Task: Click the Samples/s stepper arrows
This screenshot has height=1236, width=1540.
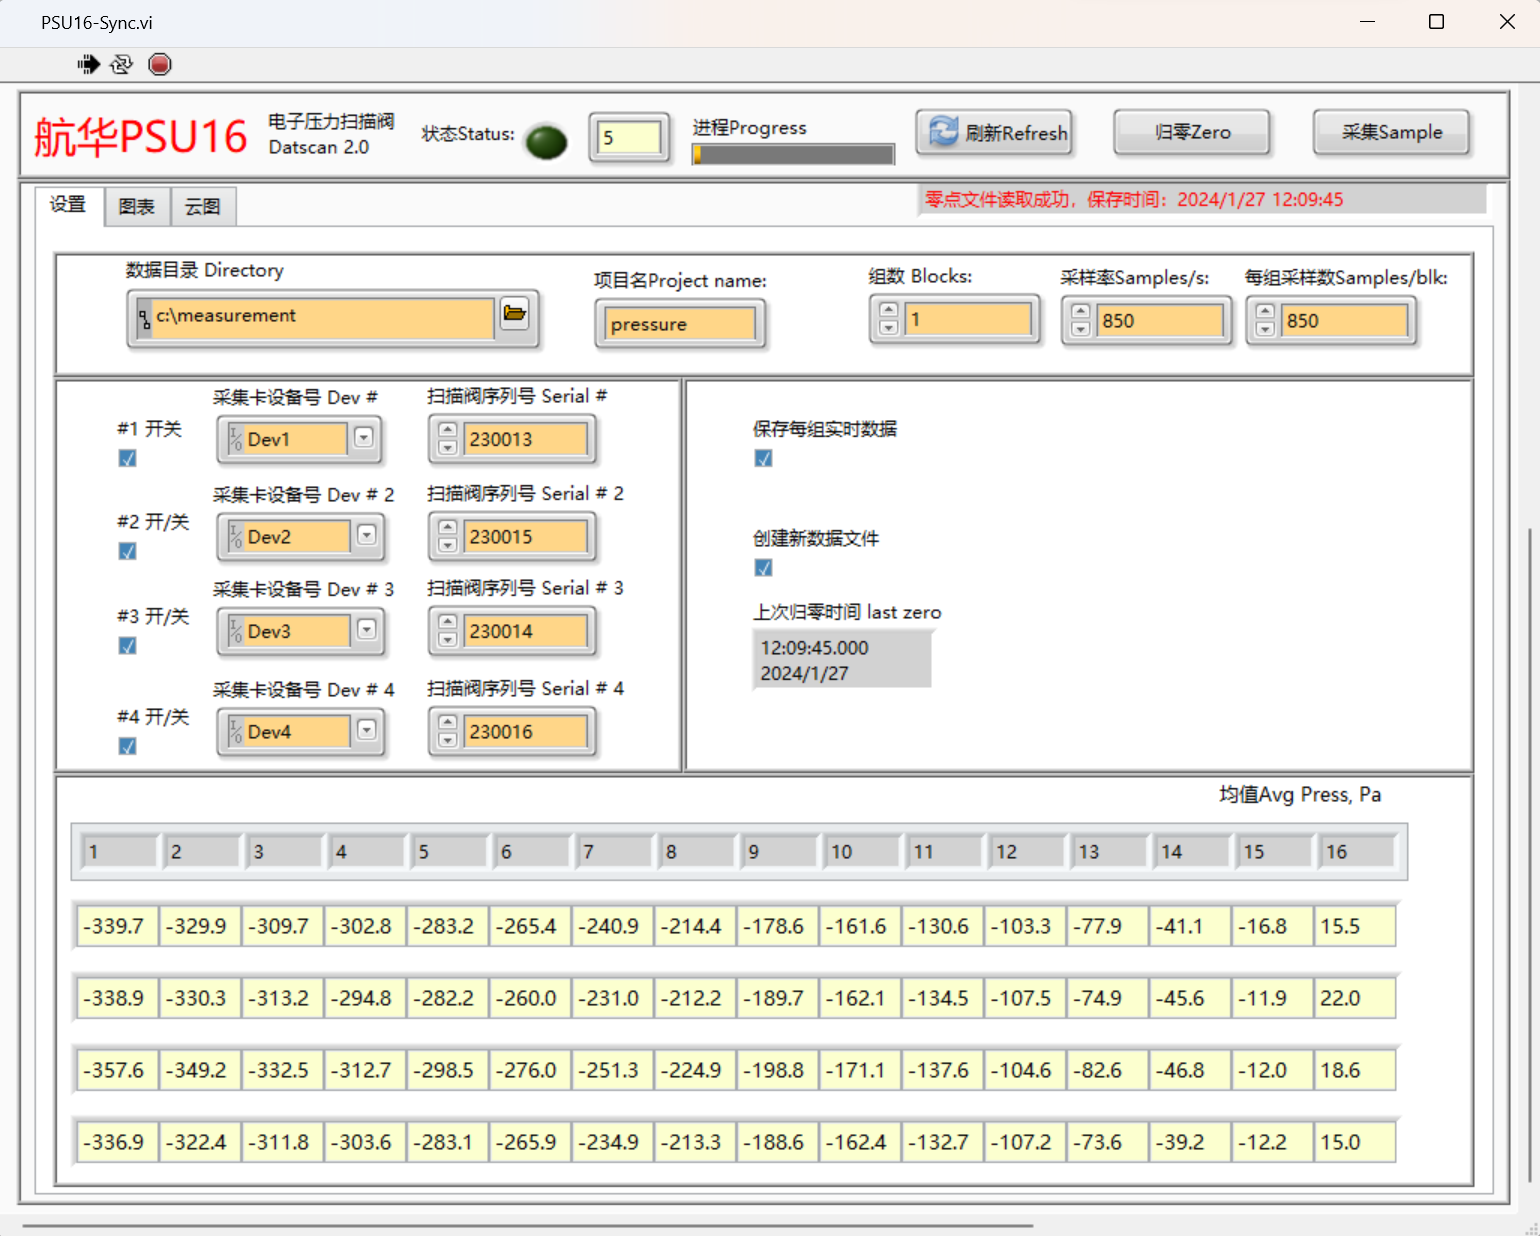Action: [x=1080, y=320]
